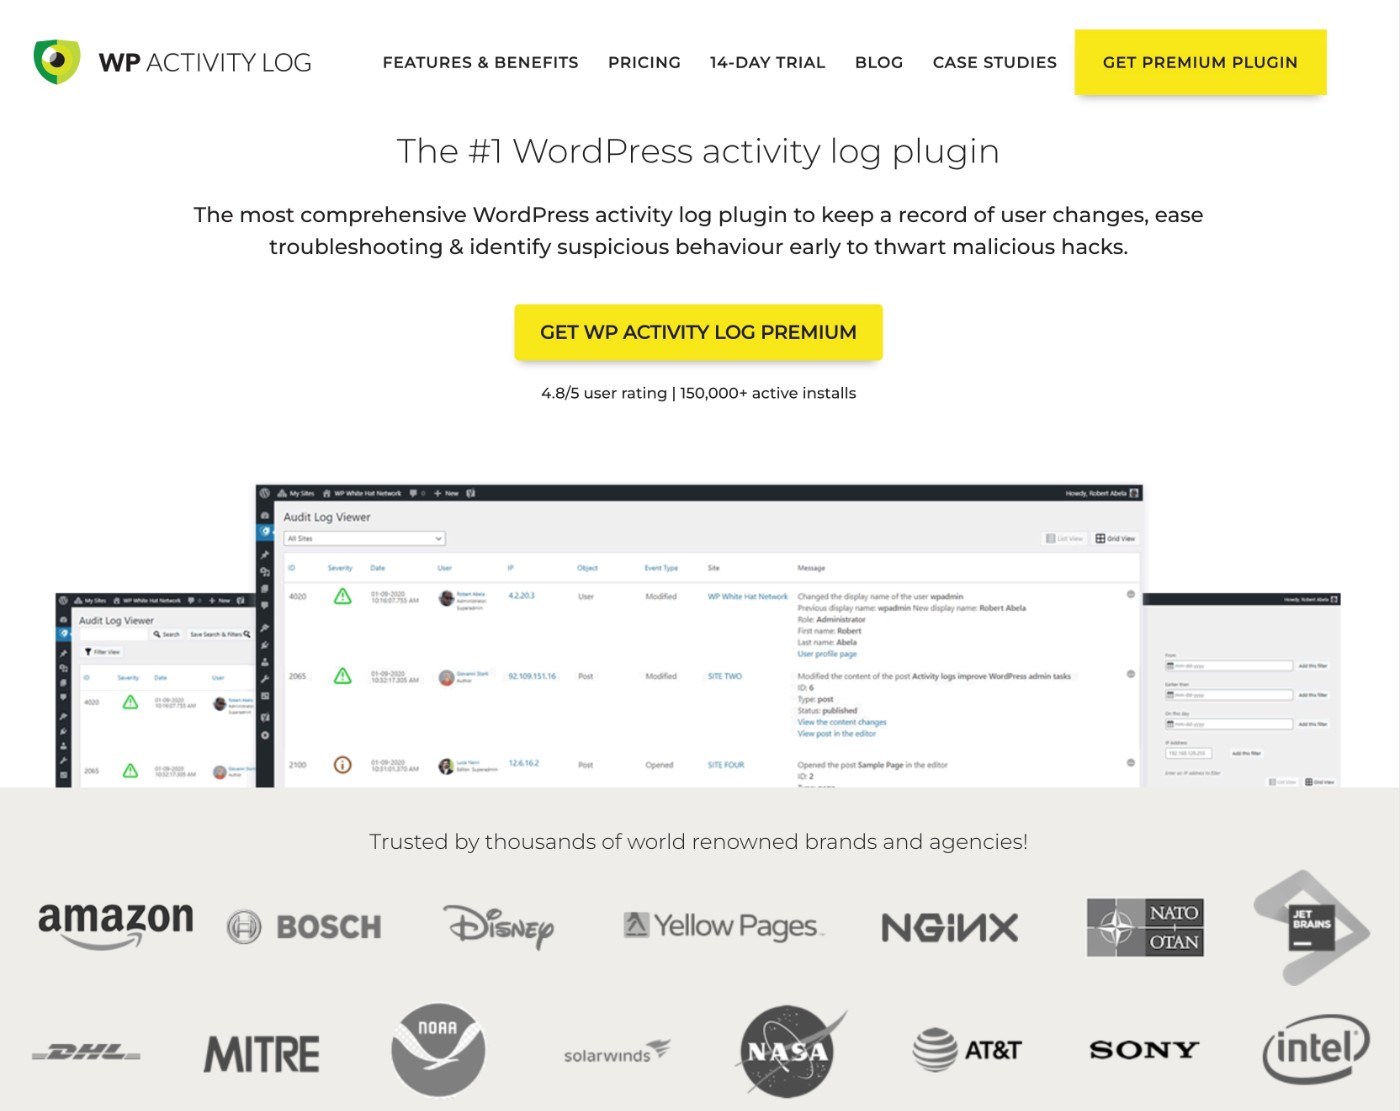This screenshot has height=1111, width=1400.
Task: Click the right filter panel screenshot
Action: [x=1241, y=690]
